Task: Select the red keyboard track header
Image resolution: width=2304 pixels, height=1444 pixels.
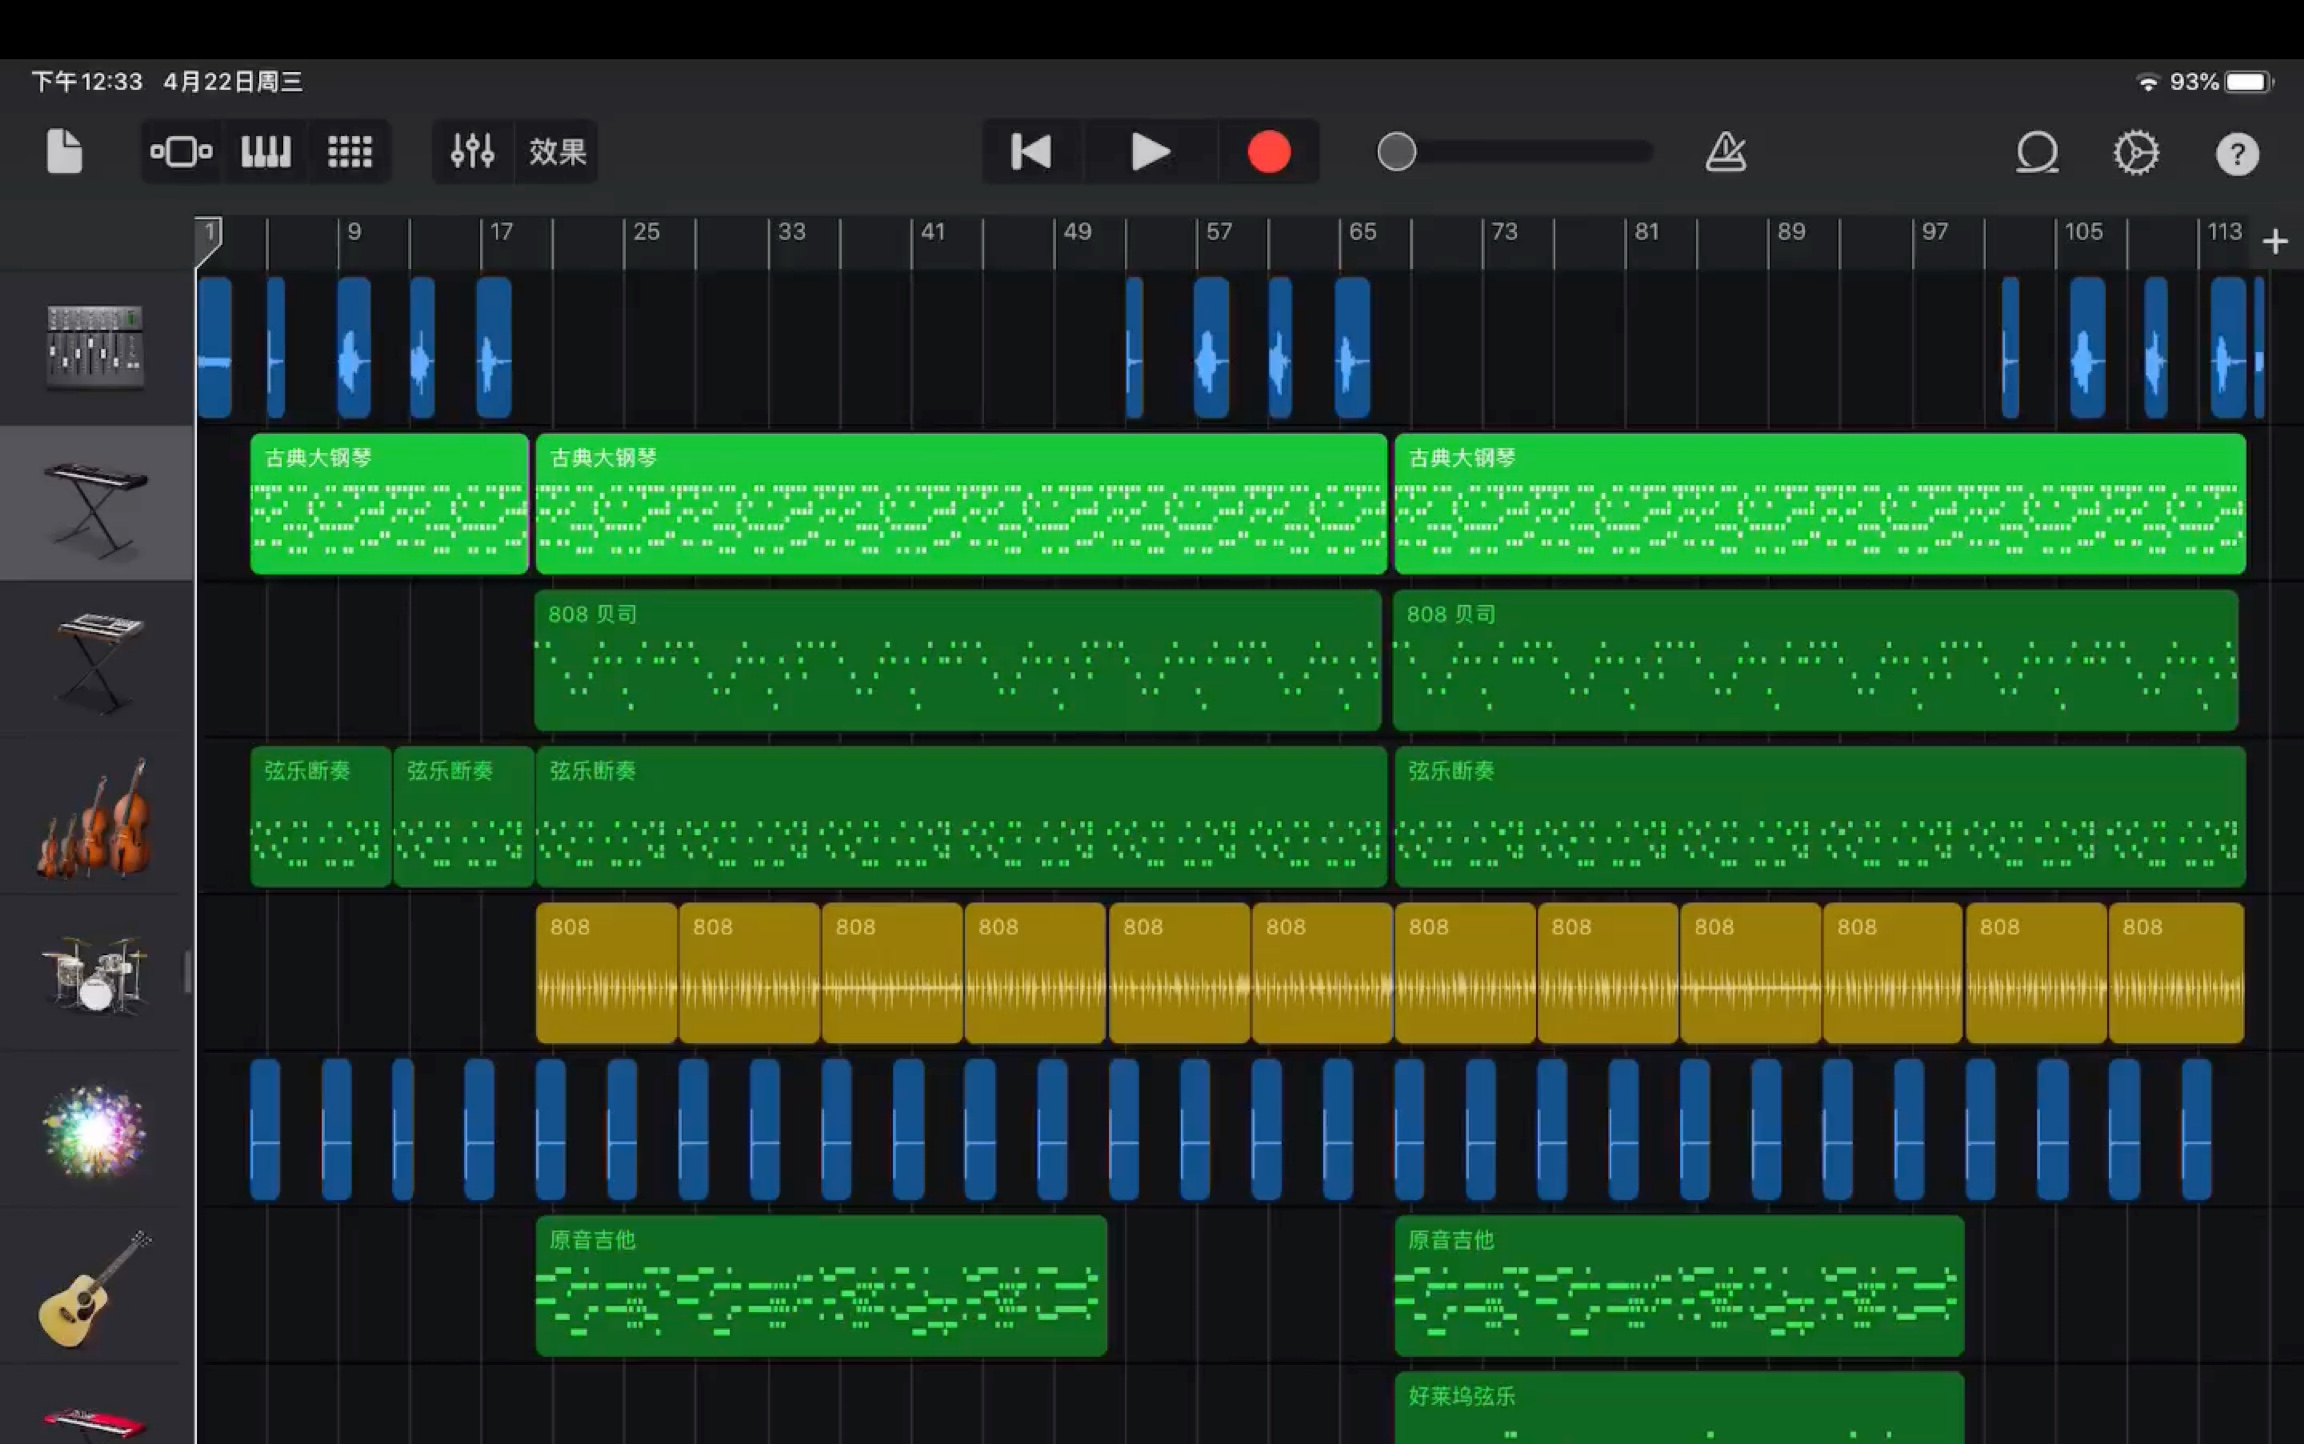Action: (x=96, y=1406)
